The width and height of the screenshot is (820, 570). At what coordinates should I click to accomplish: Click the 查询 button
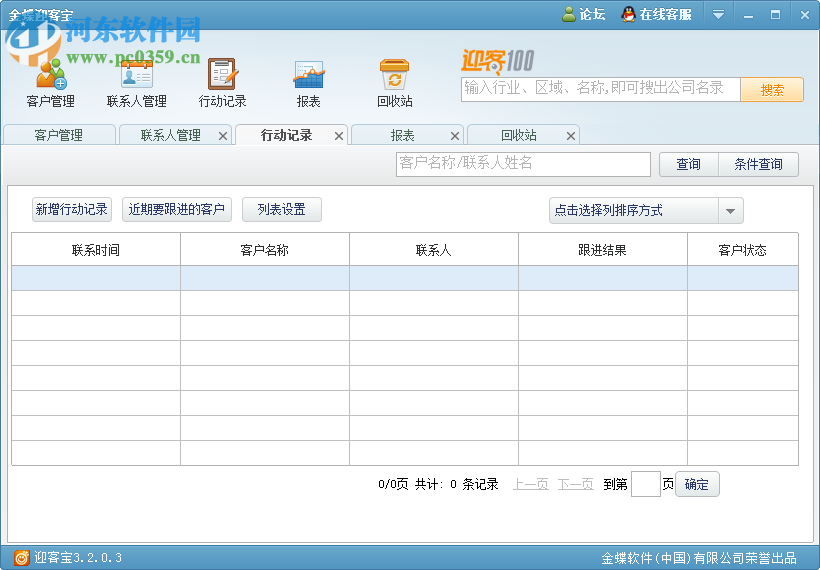[689, 164]
